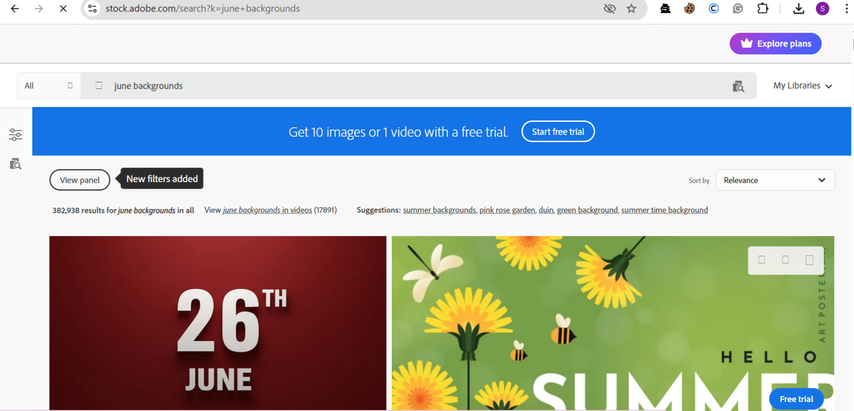Viewport: 854px width, 411px height.
Task: Open the filters panel sidebar icon
Action: (x=15, y=135)
